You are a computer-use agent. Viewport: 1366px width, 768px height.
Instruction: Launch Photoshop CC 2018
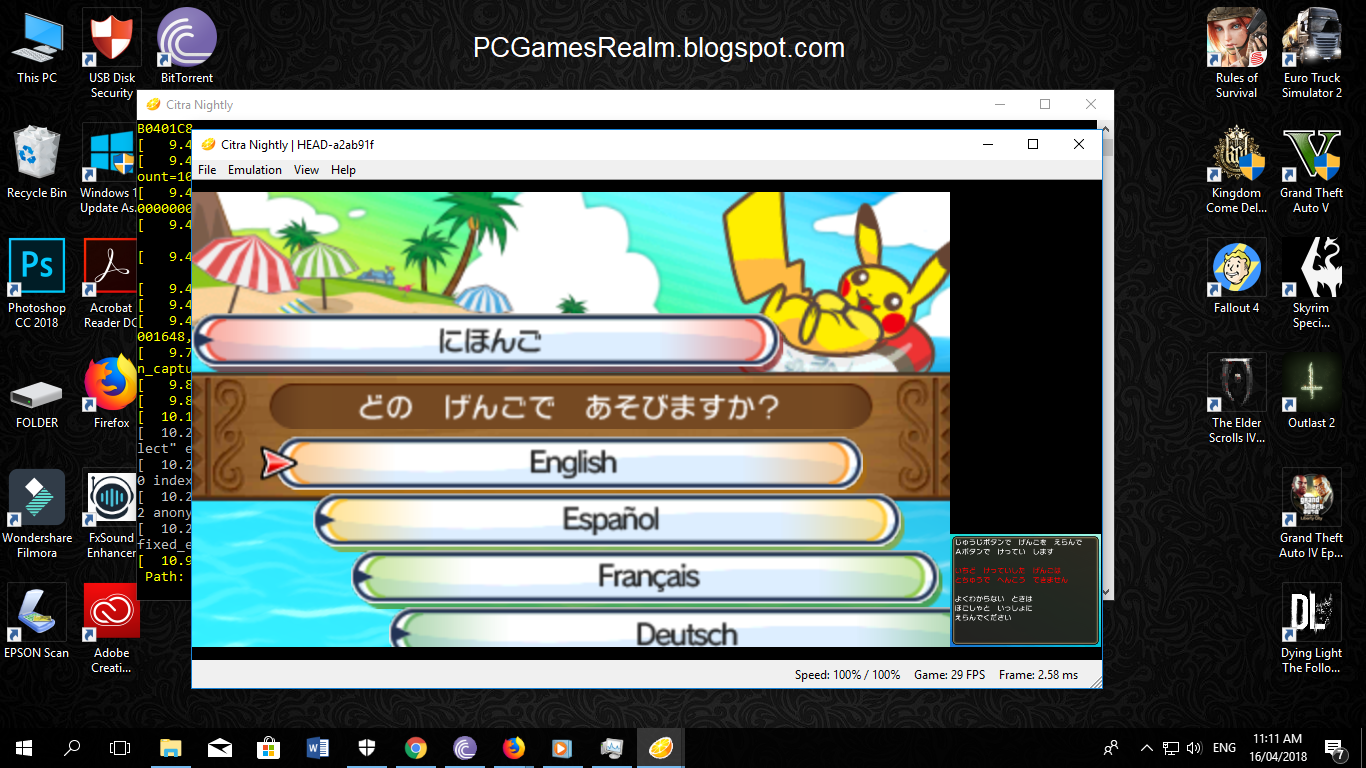point(37,283)
